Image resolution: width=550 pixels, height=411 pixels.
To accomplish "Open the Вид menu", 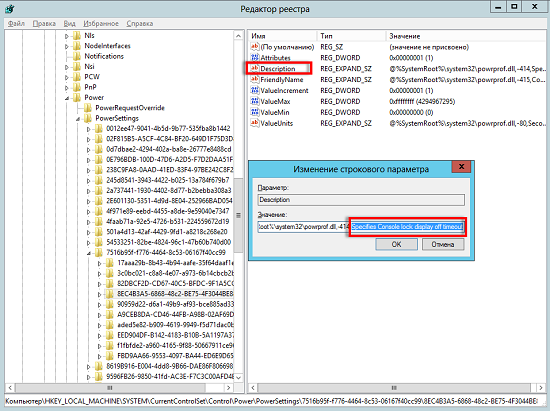I will pyautogui.click(x=69, y=23).
